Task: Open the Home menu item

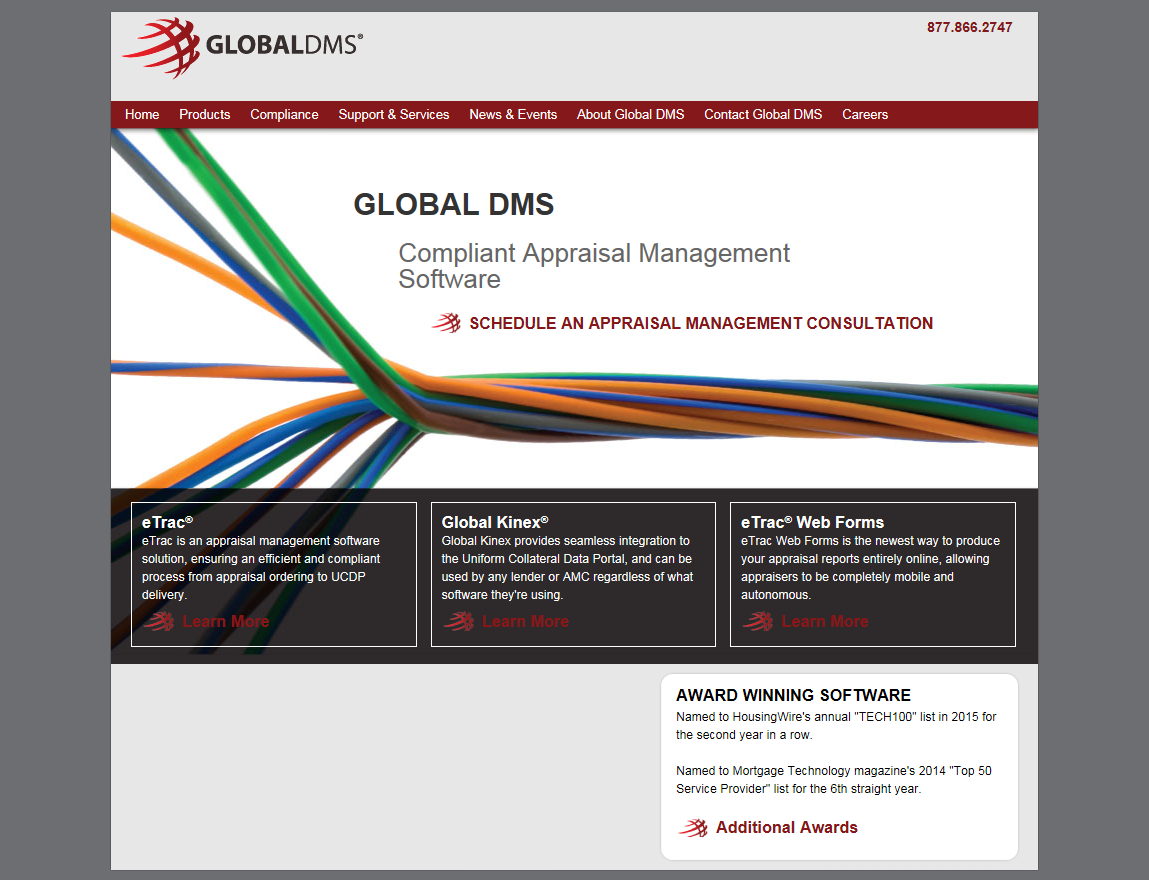Action: (142, 115)
